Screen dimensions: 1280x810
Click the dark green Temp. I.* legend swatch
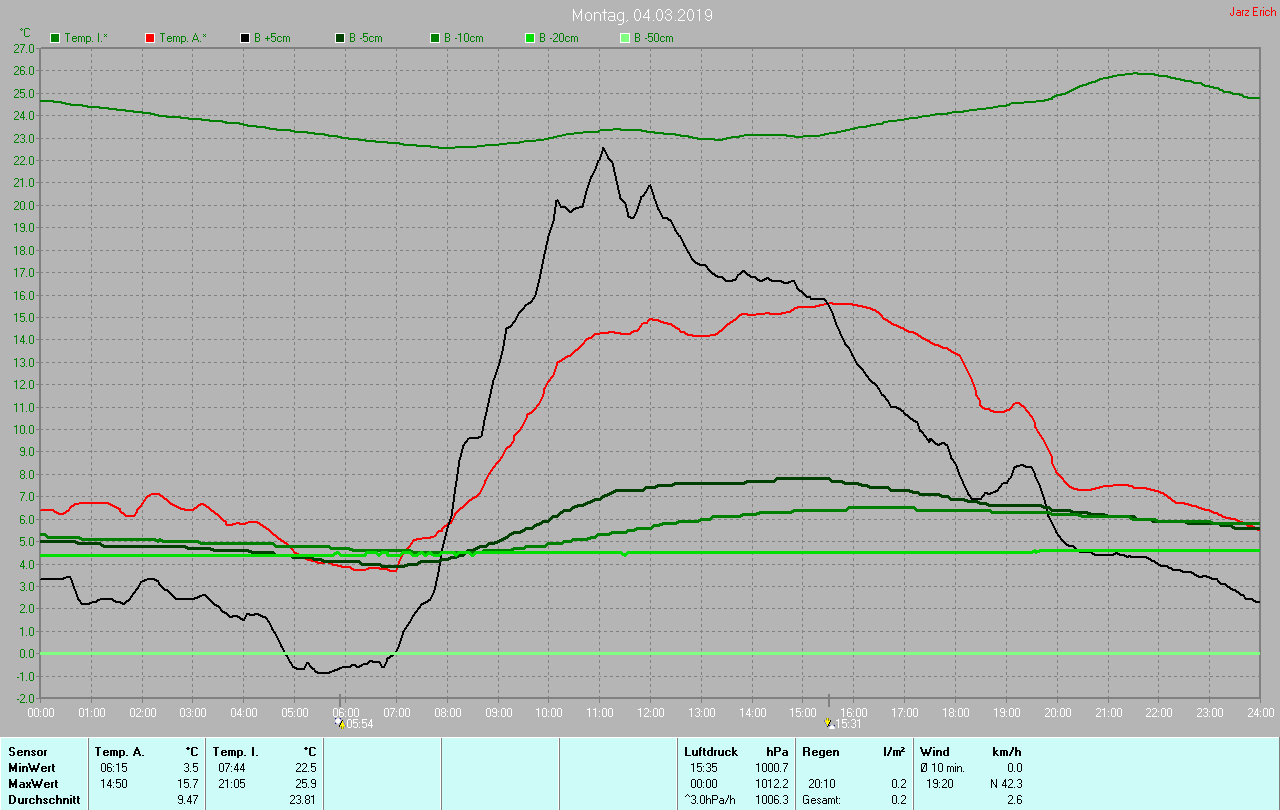click(x=54, y=38)
